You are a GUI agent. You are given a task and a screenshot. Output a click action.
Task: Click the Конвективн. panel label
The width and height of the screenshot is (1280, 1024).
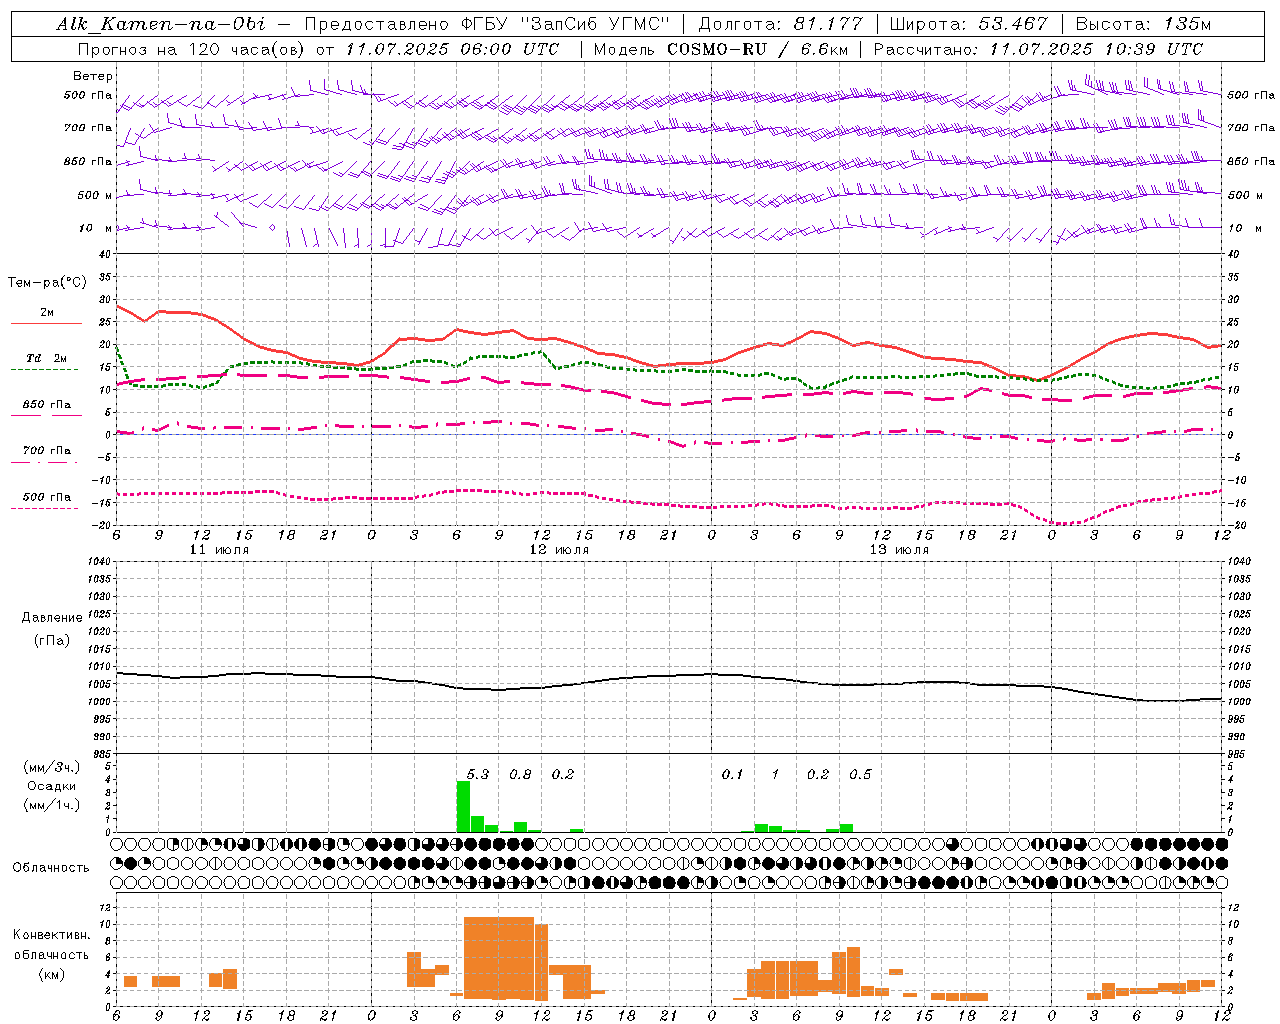point(52,935)
